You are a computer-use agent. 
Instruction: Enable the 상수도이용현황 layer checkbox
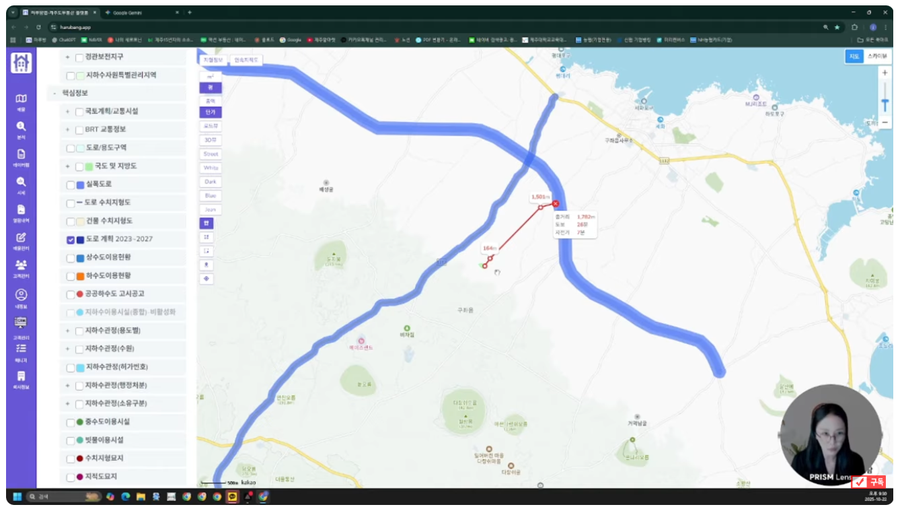click(71, 258)
